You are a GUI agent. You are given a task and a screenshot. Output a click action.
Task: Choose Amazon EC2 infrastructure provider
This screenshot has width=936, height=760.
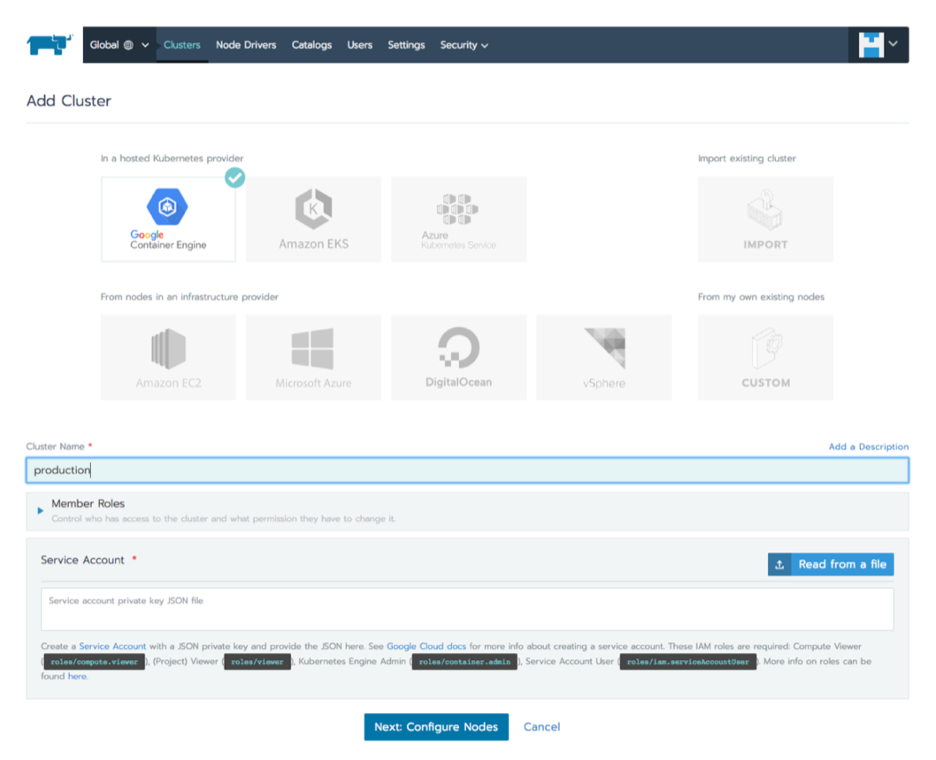coord(168,357)
